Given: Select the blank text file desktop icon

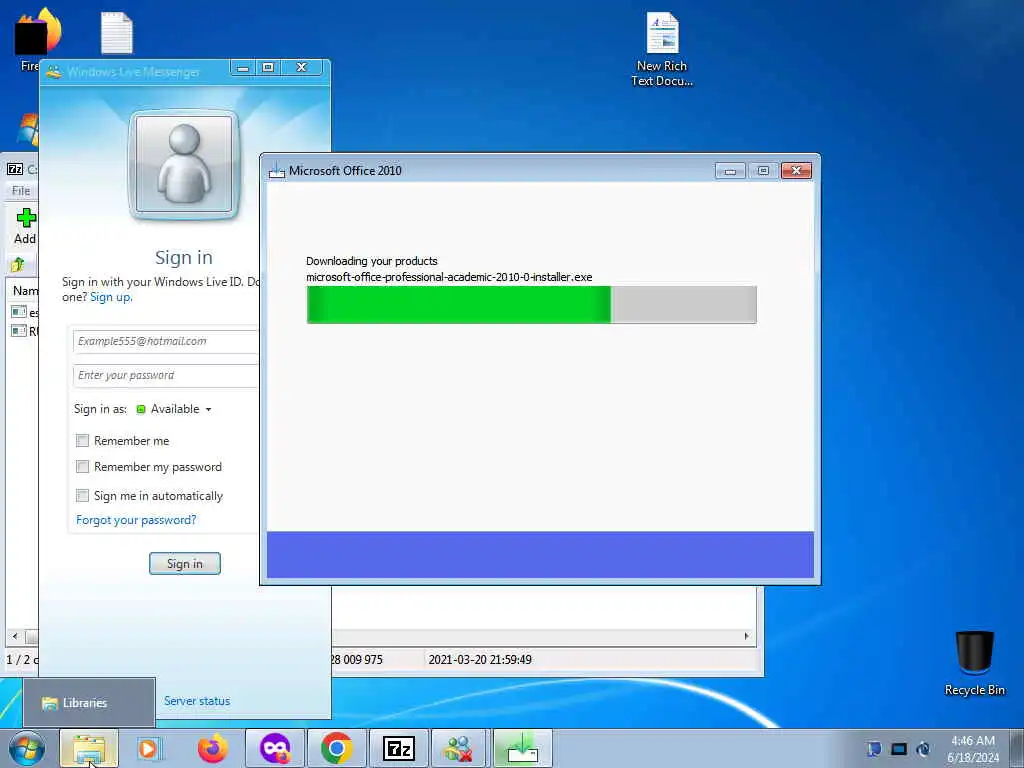Looking at the screenshot, I should [x=117, y=33].
